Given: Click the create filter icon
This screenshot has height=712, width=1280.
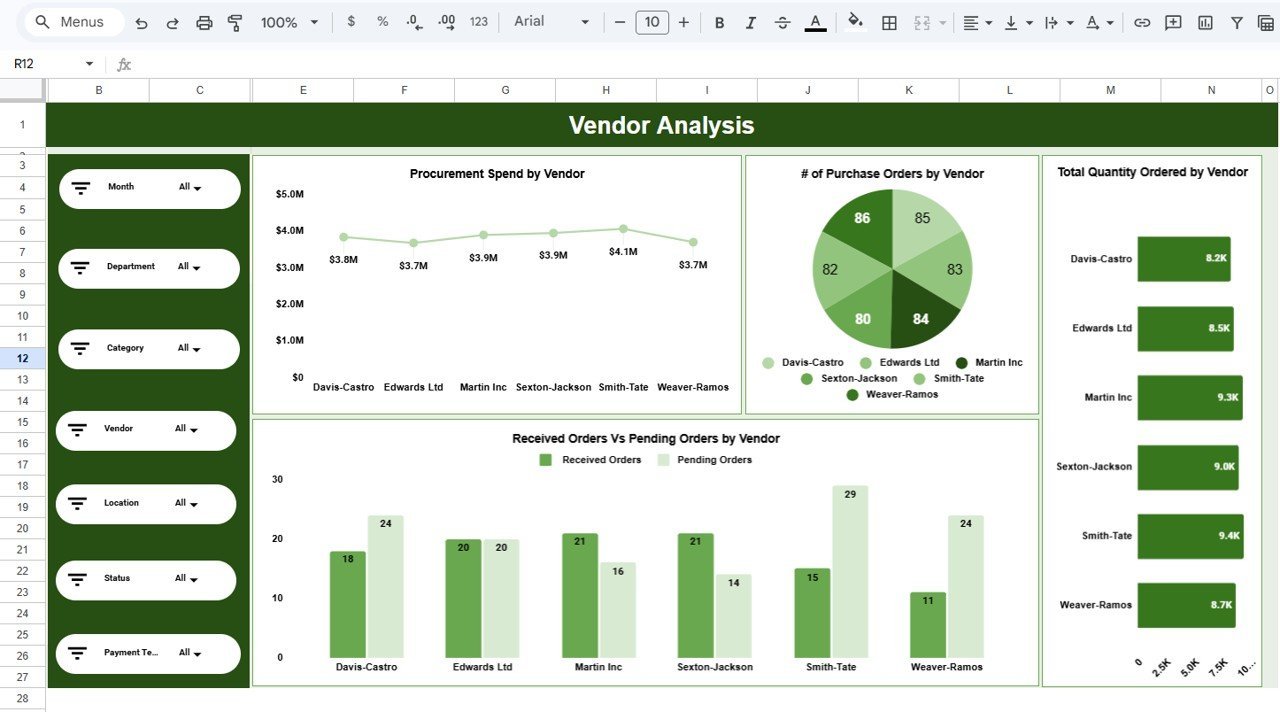Looking at the screenshot, I should [x=1237, y=22].
